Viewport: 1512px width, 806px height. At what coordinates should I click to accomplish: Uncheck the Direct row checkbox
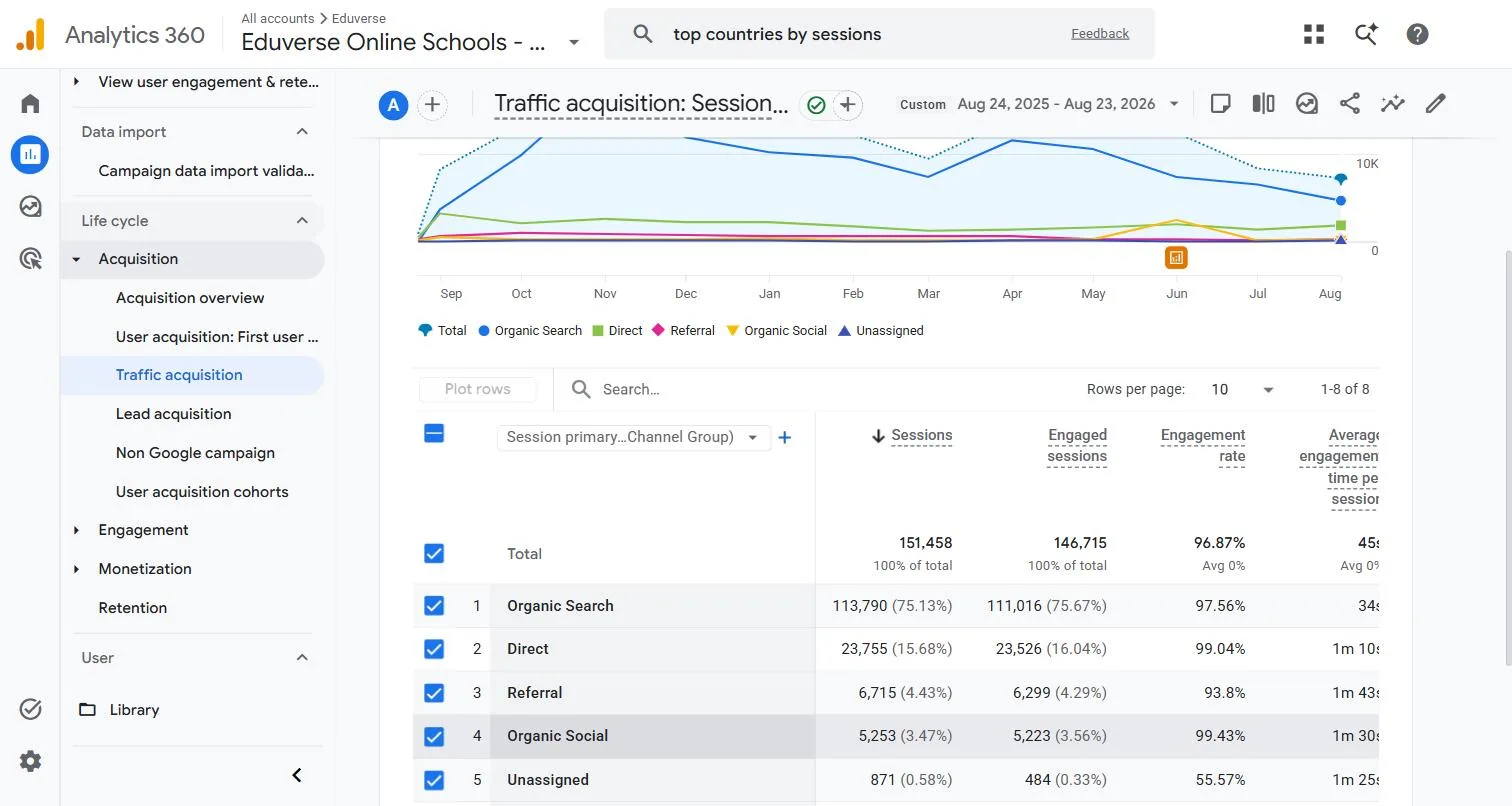pyautogui.click(x=434, y=649)
